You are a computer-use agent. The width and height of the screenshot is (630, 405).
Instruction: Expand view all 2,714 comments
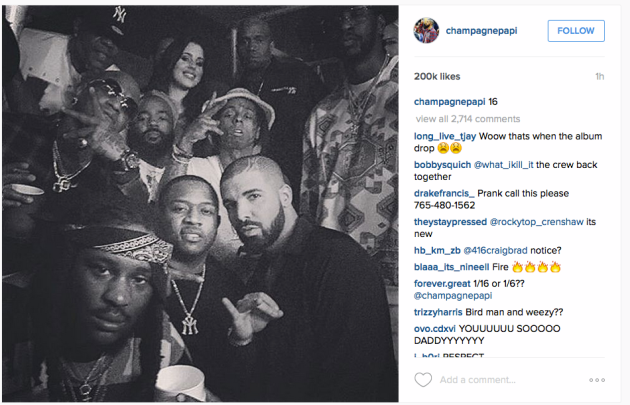(468, 119)
